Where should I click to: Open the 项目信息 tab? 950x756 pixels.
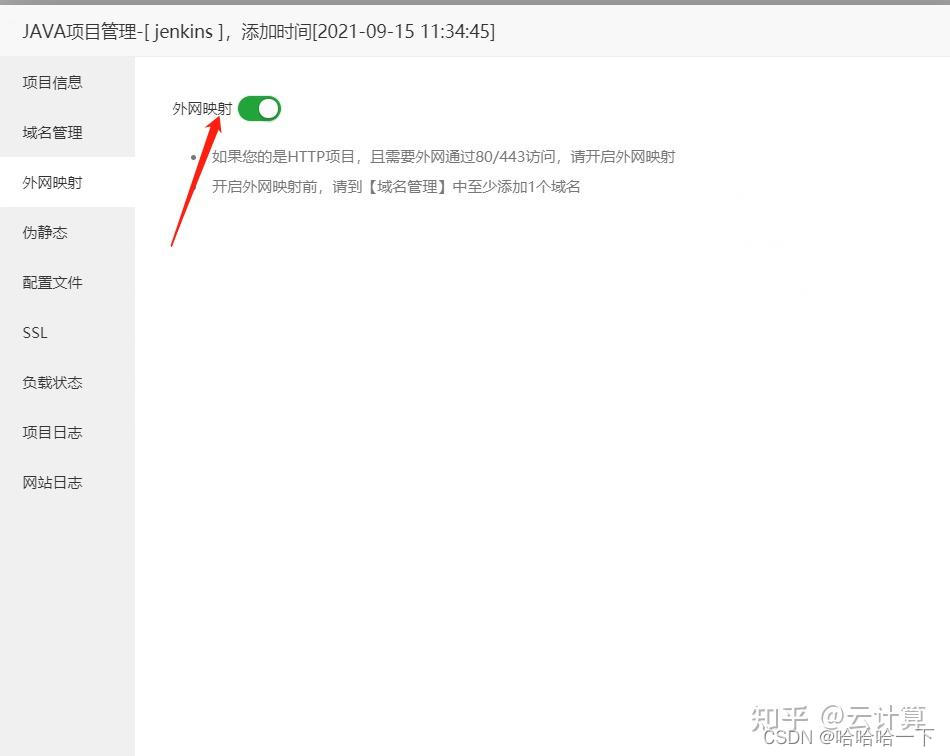(x=53, y=82)
